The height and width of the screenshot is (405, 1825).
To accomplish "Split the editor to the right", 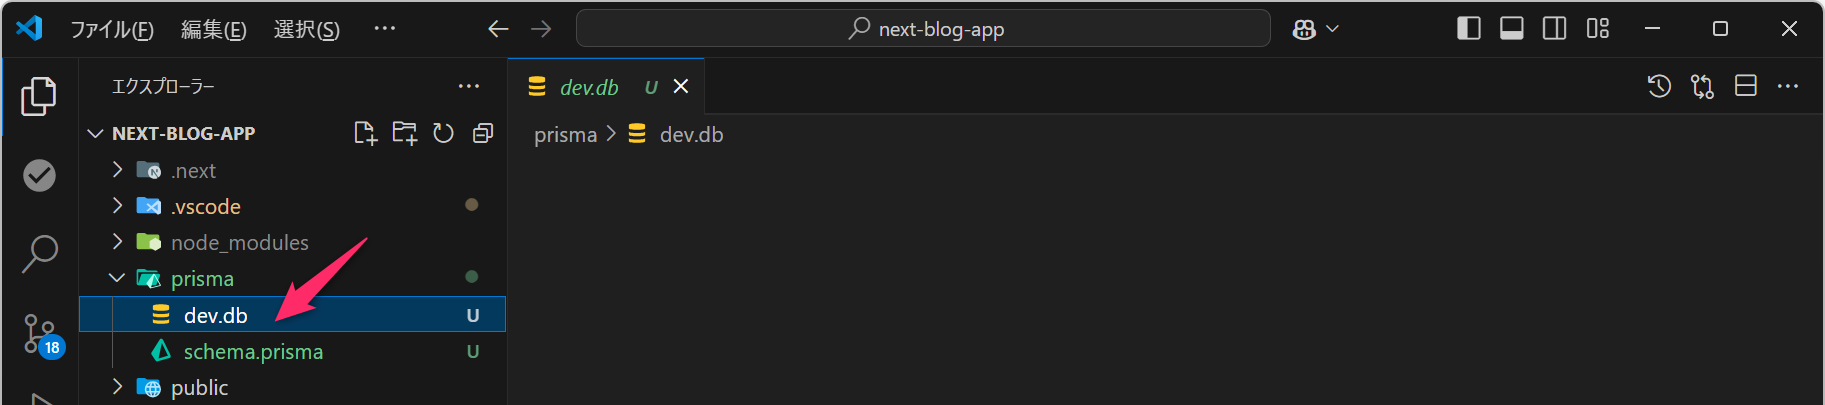I will pos(1745,87).
